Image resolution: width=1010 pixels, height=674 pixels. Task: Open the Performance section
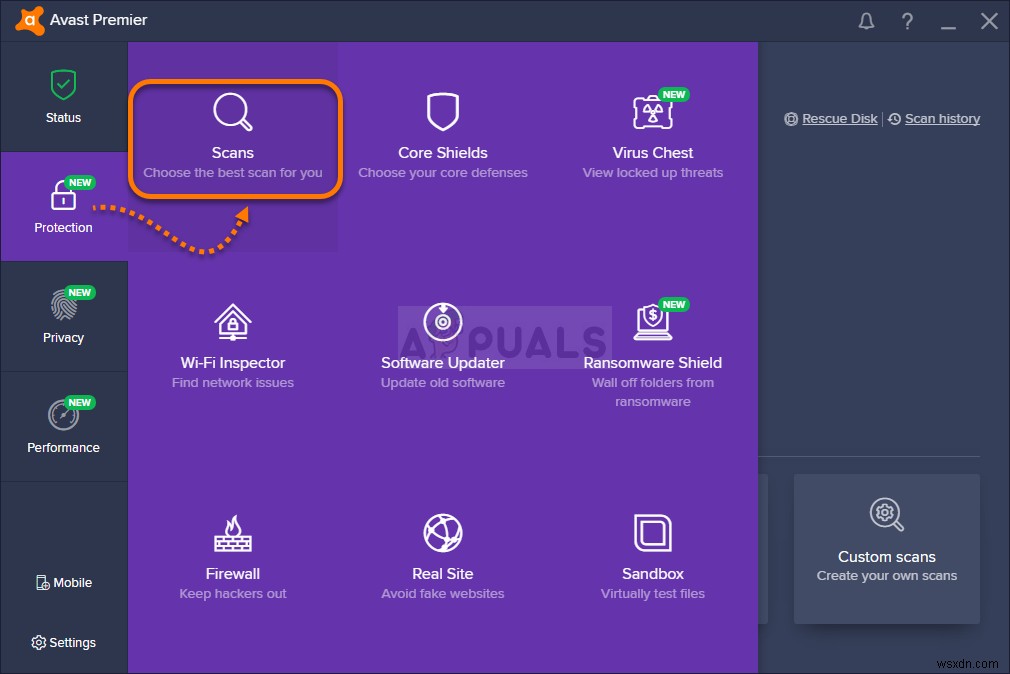tap(63, 427)
